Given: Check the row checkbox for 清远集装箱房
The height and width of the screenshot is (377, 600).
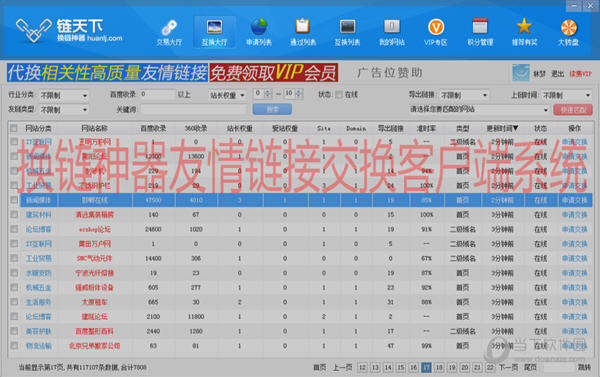Looking at the screenshot, I should pyautogui.click(x=14, y=215).
